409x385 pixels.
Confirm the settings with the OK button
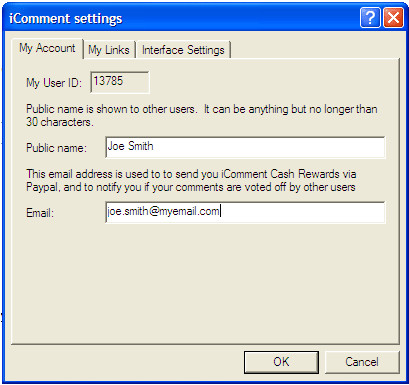[281, 362]
